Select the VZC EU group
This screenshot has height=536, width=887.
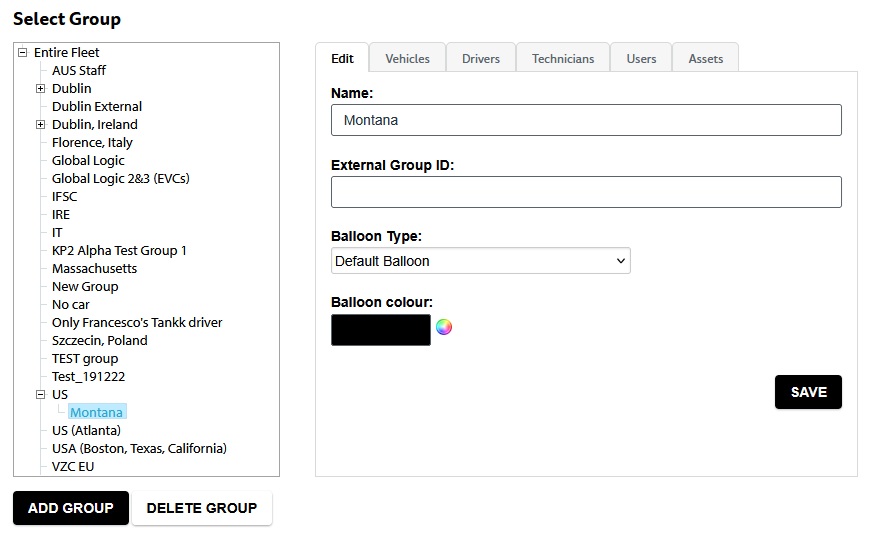(x=73, y=467)
